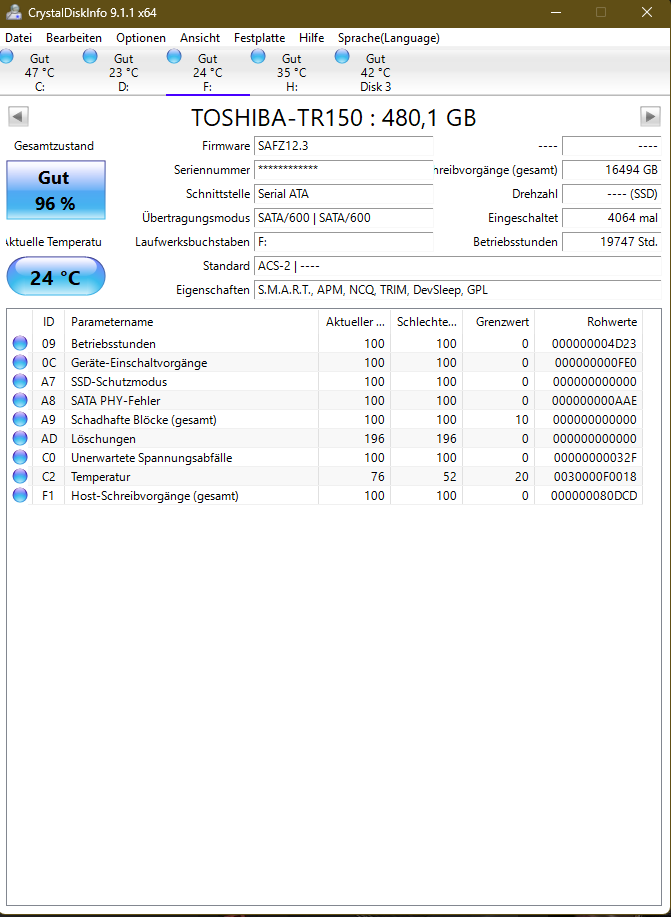The image size is (671, 917).
Task: Click the Betriebsstunden value 19747 Std.
Action: click(612, 242)
